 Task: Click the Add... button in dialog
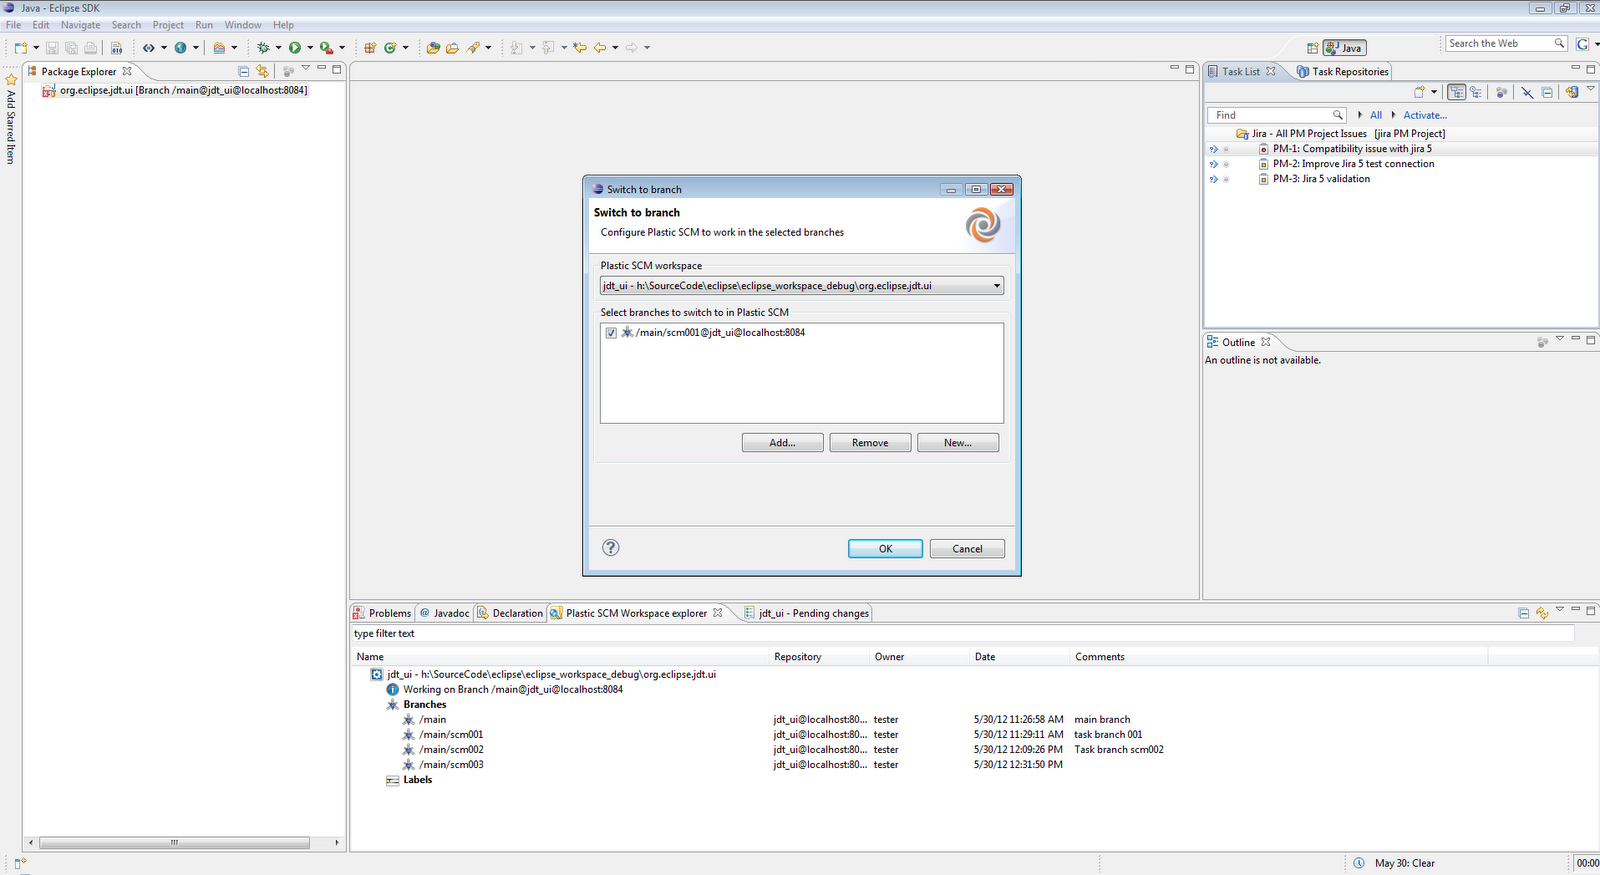pos(783,442)
